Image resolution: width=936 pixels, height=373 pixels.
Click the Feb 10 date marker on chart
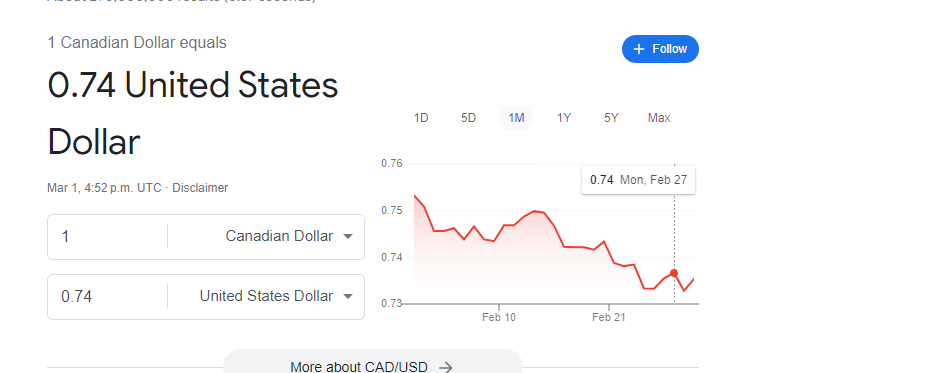499,317
